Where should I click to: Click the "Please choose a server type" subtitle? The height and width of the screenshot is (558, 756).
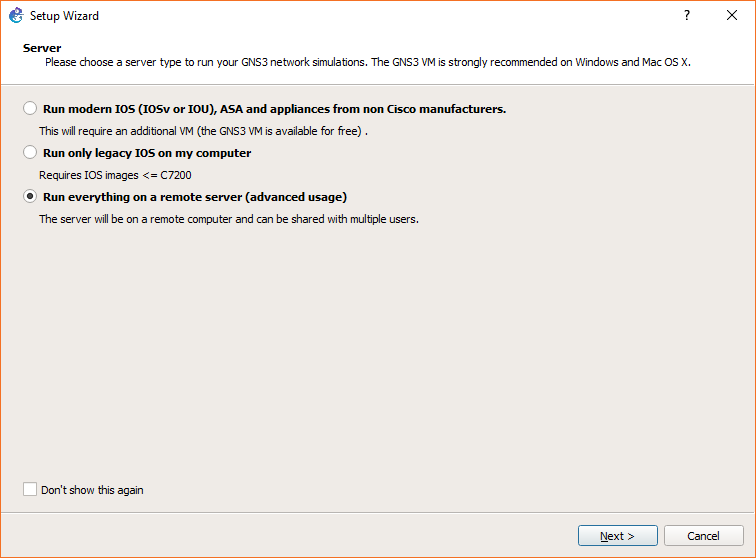coord(367,62)
